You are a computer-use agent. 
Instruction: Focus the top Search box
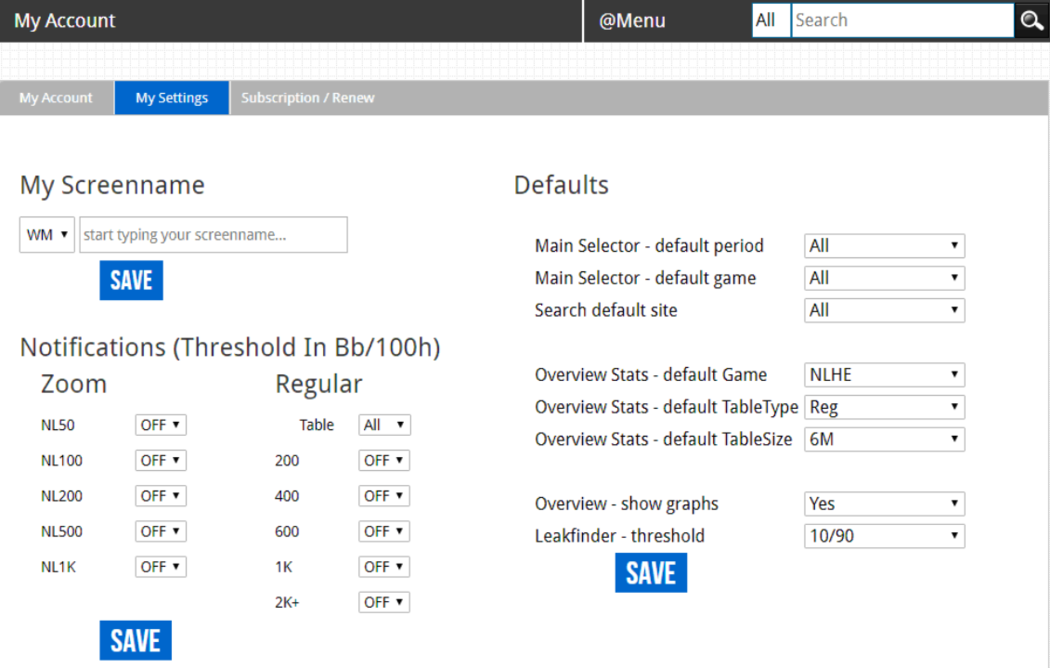(x=901, y=20)
